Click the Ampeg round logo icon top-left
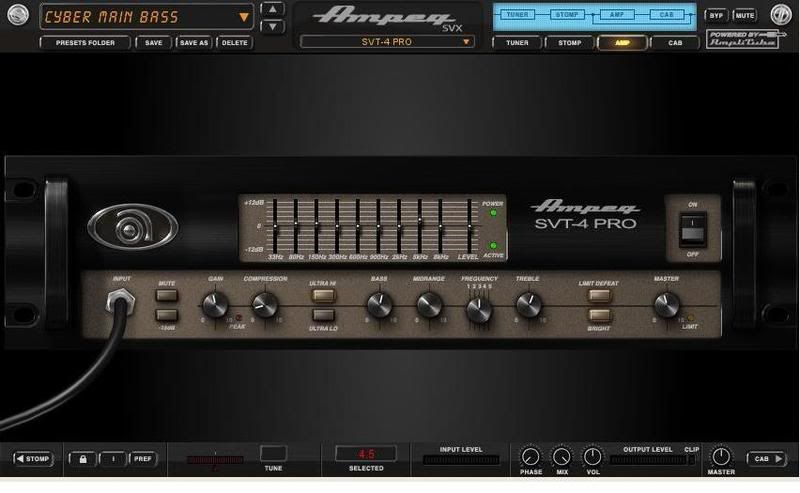 tap(18, 15)
